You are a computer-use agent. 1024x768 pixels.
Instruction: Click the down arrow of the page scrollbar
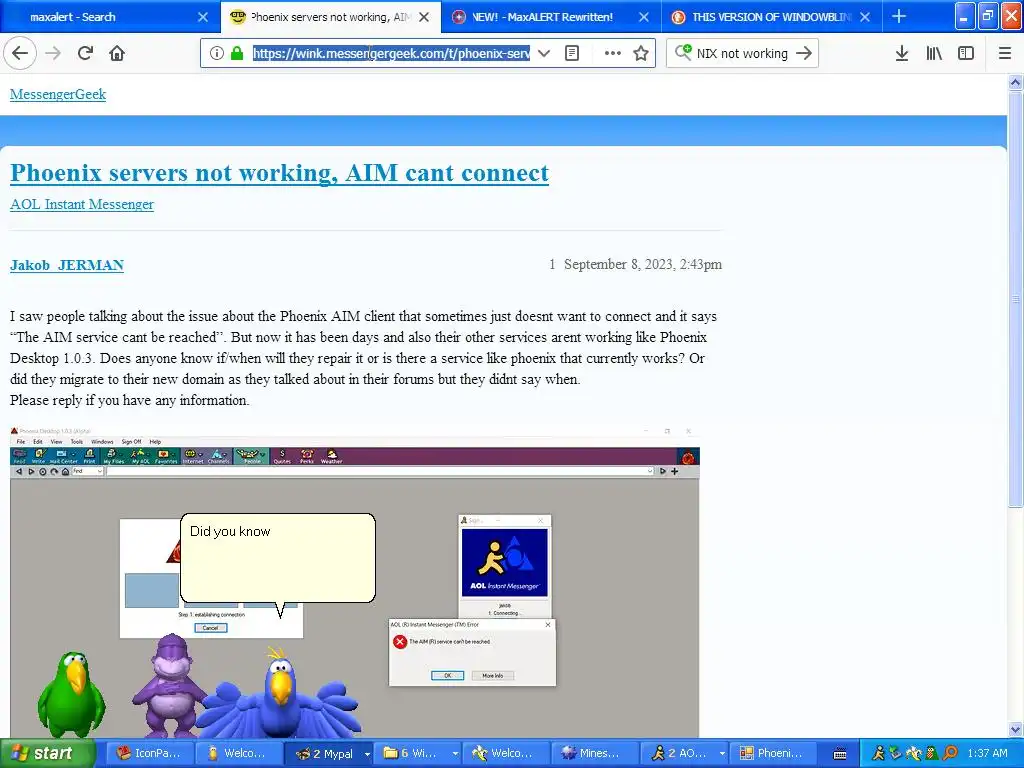[x=1015, y=729]
